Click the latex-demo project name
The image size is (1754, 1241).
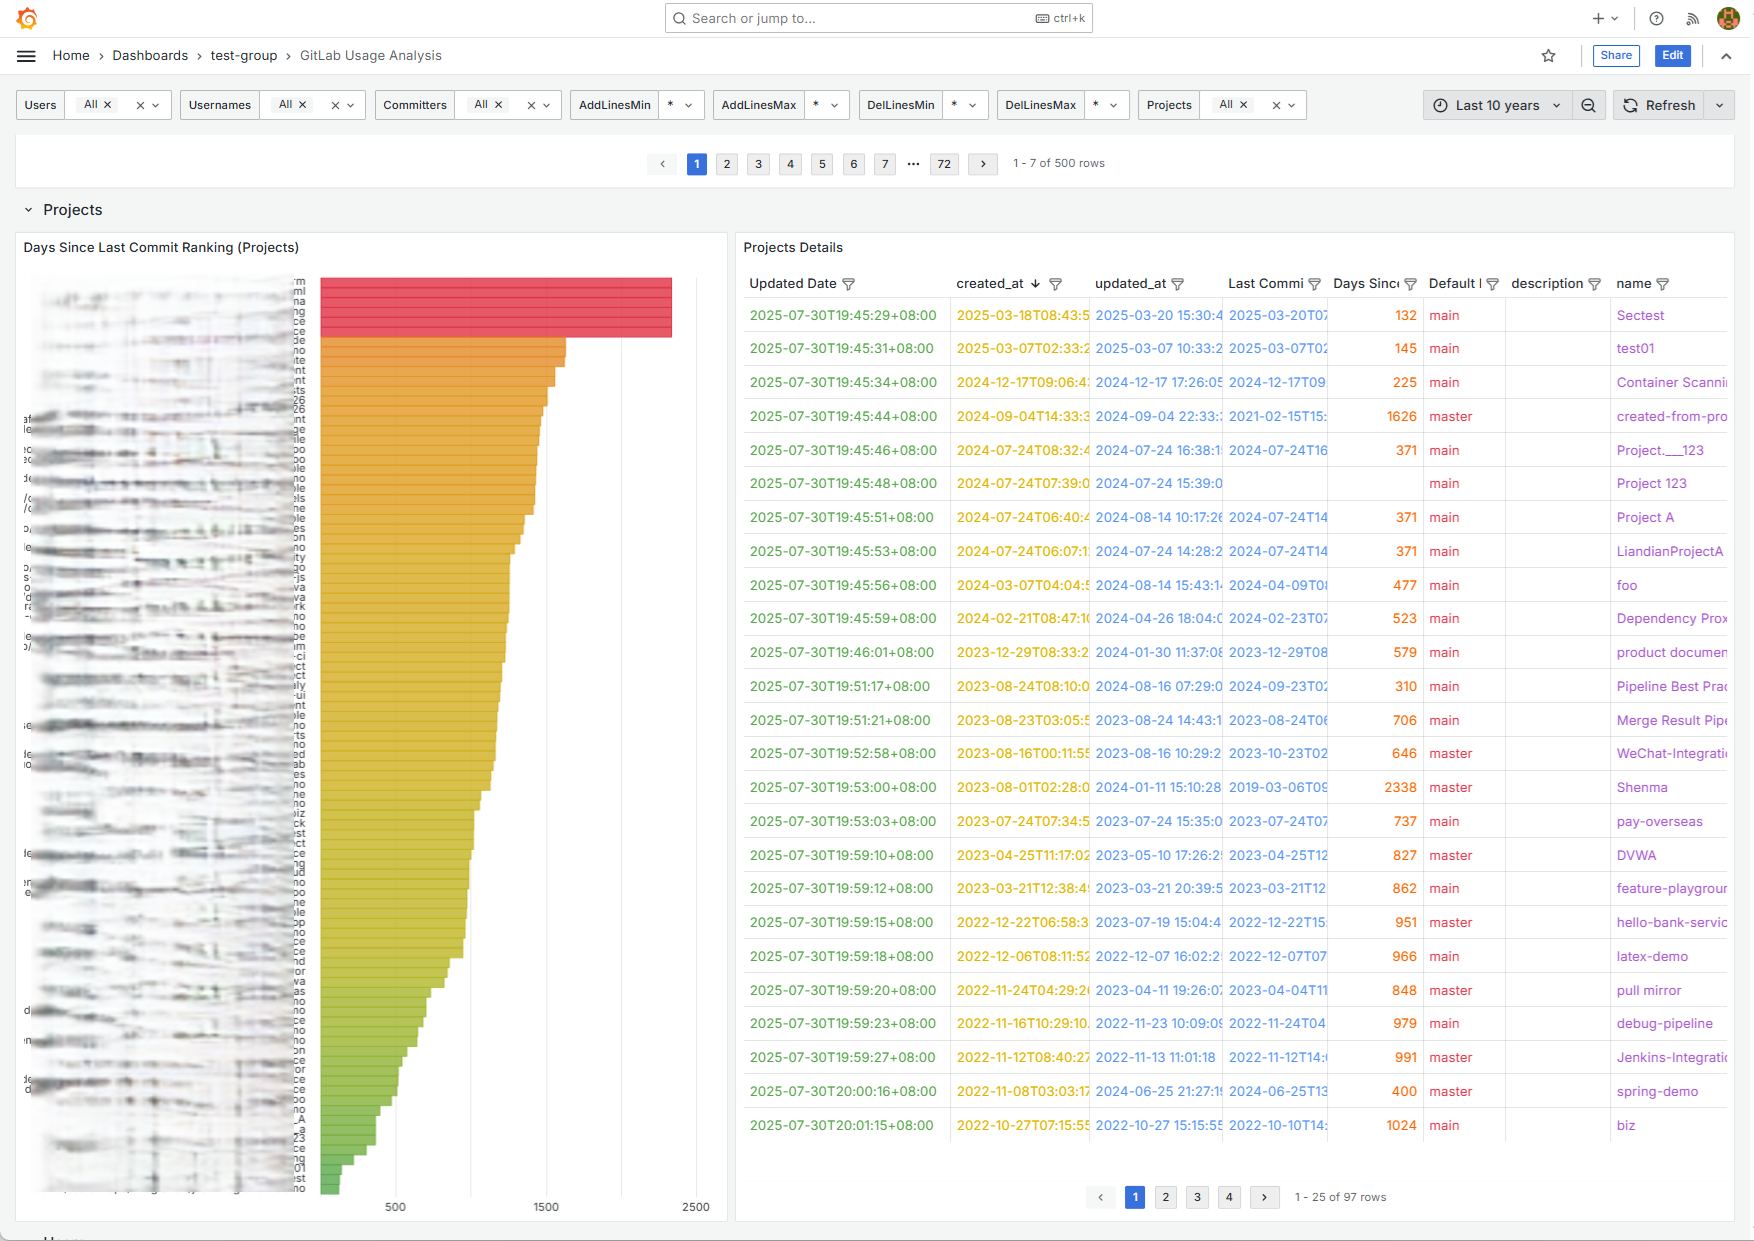(x=1652, y=957)
